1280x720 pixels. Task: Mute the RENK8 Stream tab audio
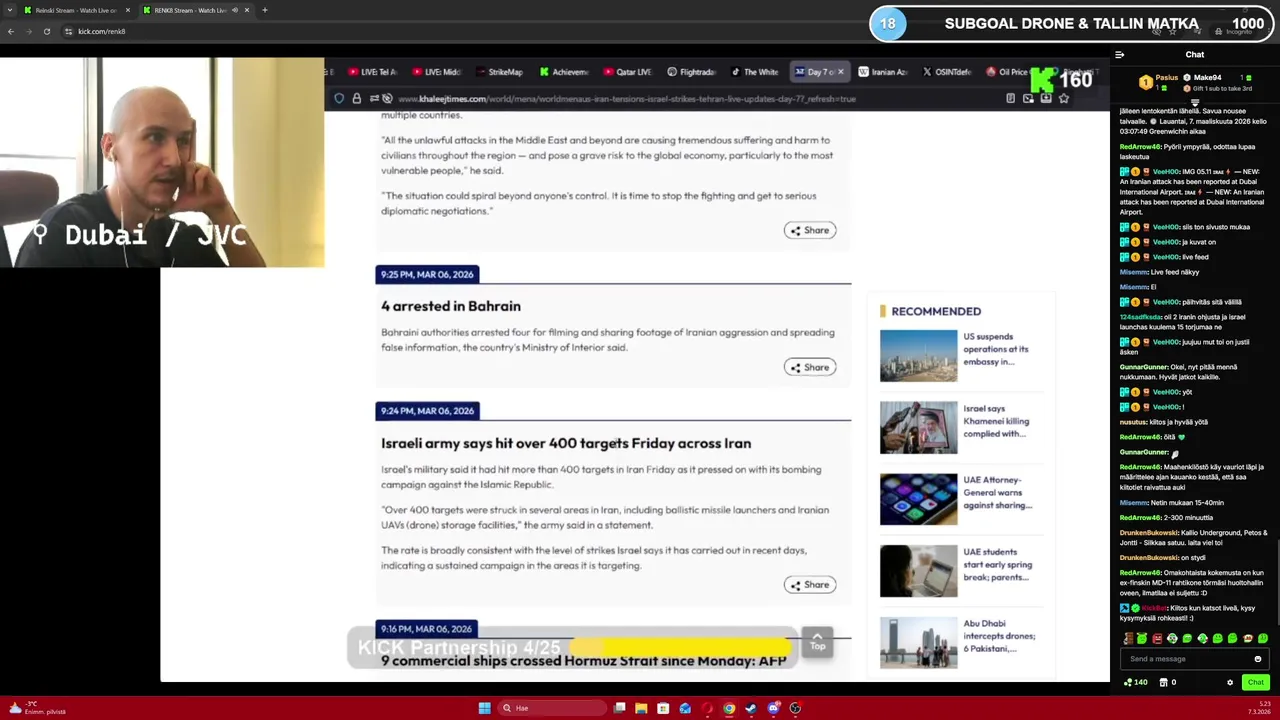(x=235, y=10)
